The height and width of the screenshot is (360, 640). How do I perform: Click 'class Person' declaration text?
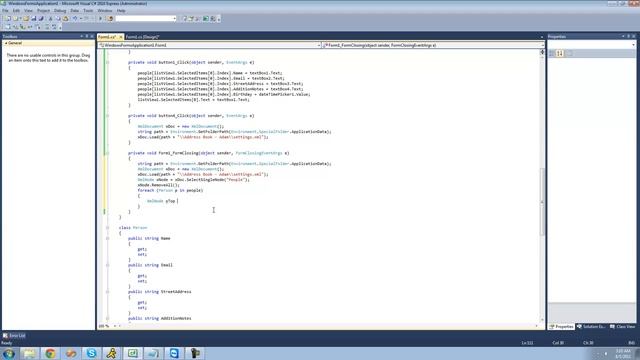point(133,228)
